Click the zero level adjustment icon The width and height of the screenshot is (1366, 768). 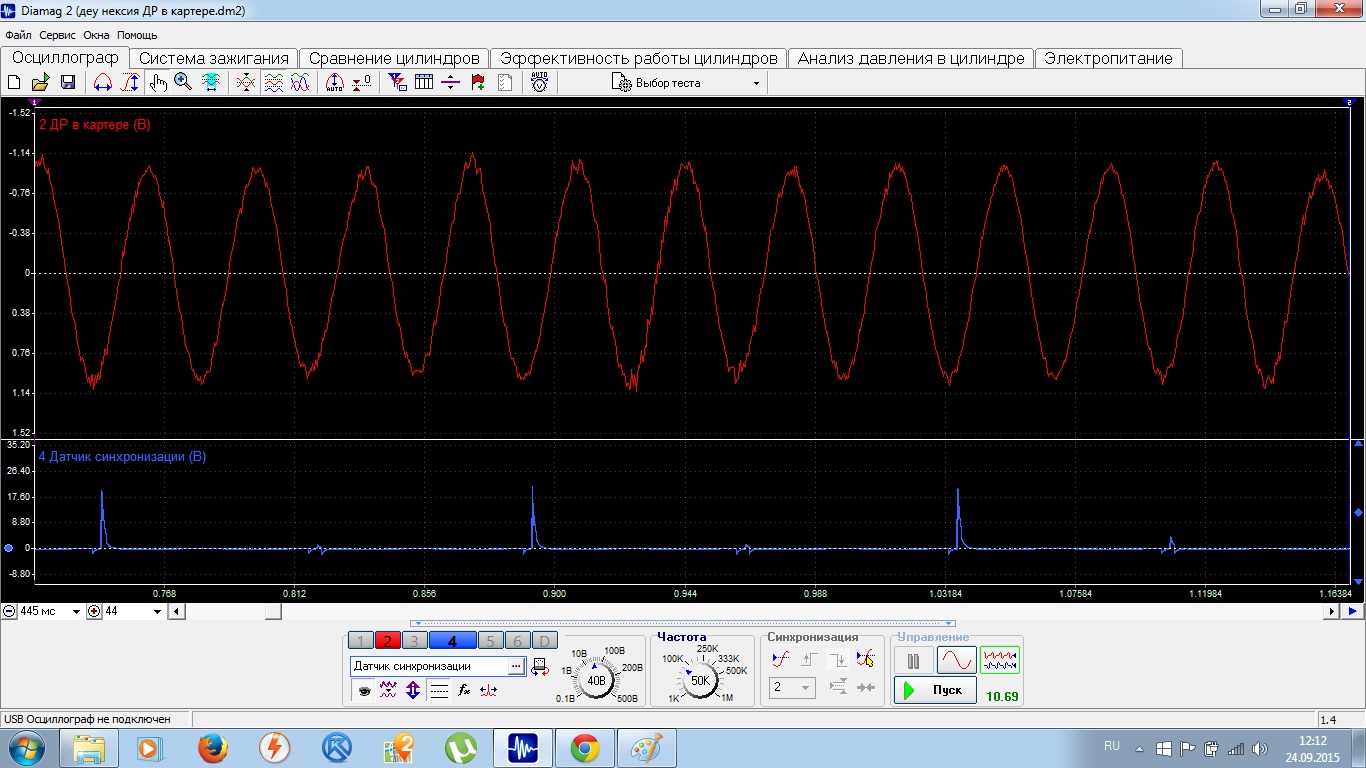coord(362,83)
